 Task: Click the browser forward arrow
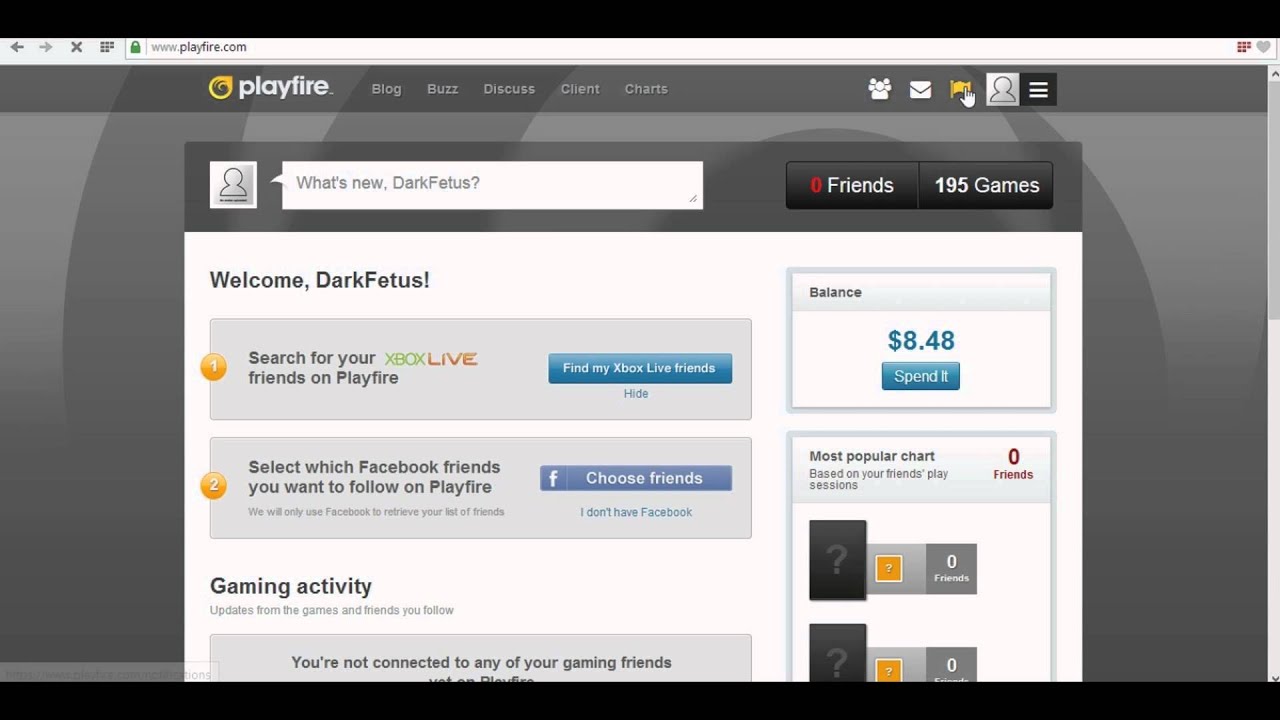(x=46, y=47)
